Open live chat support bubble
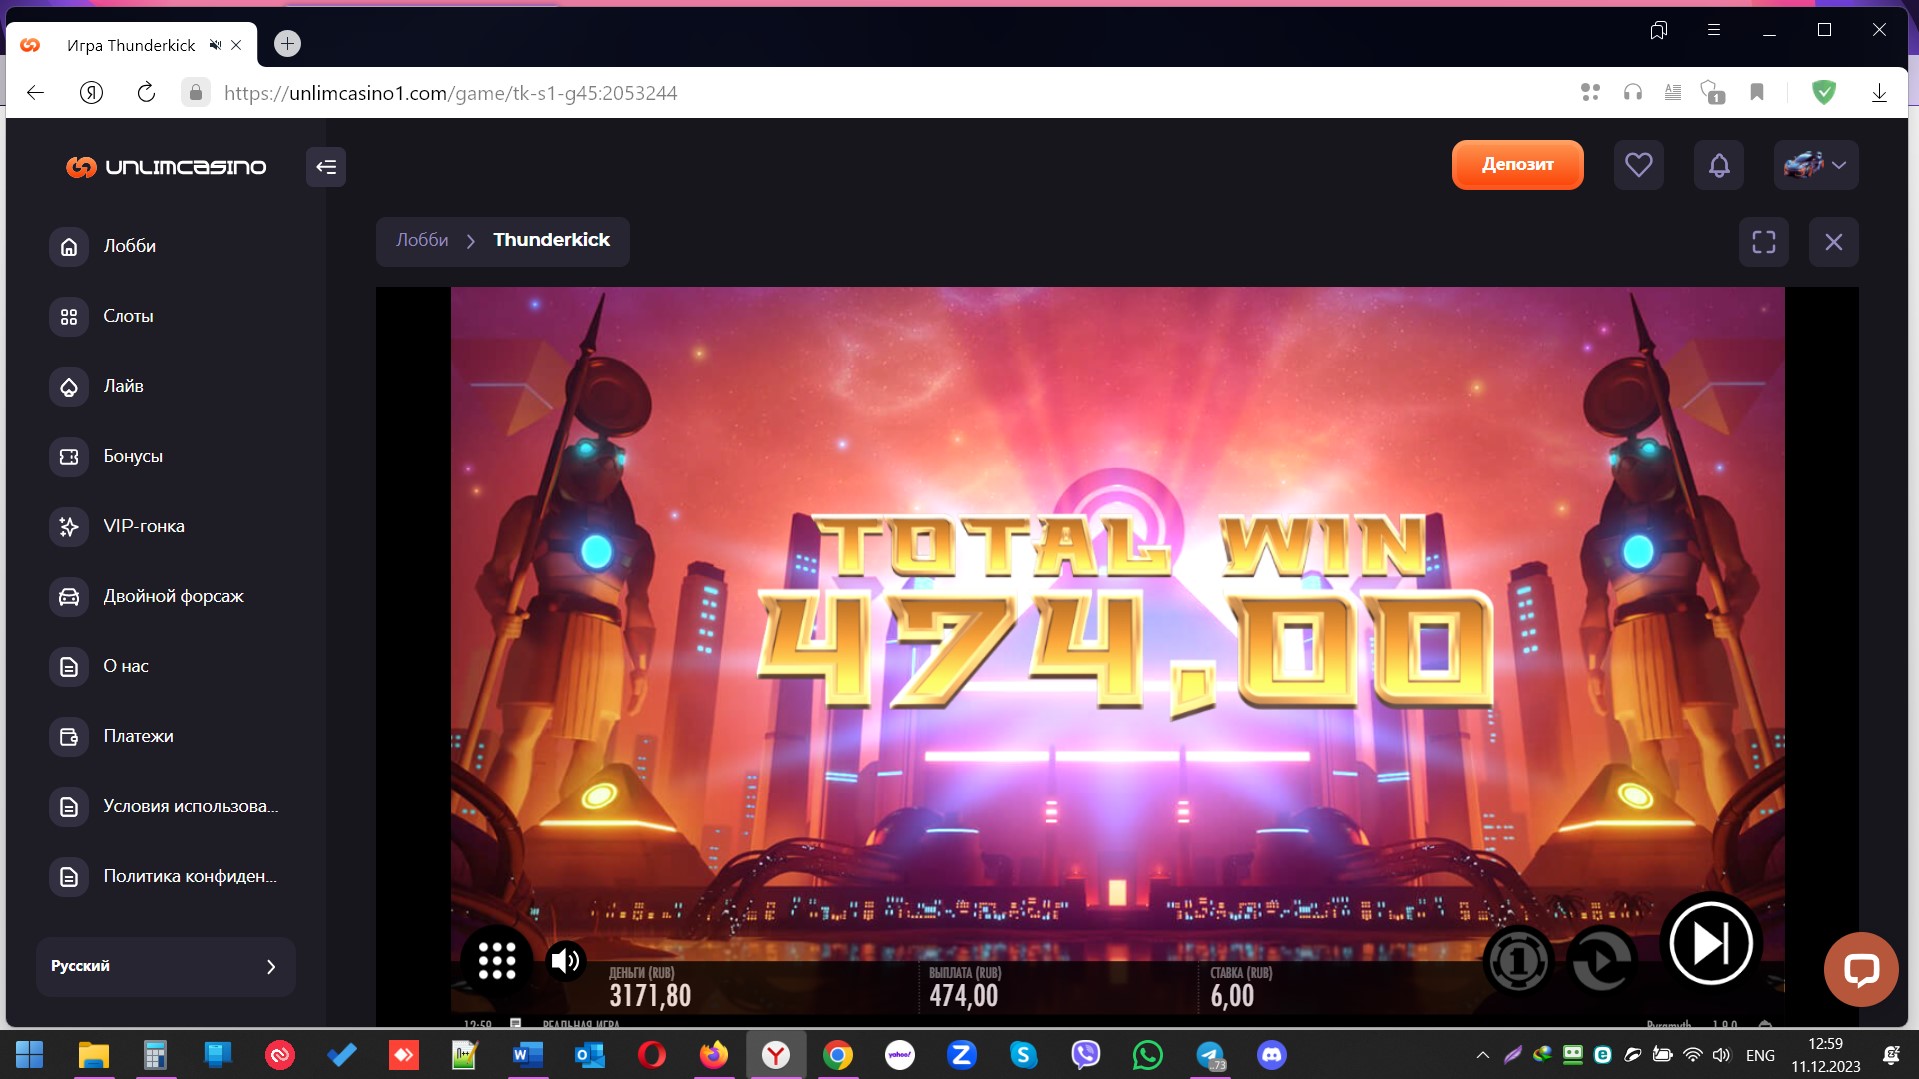This screenshot has height=1079, width=1919. (1860, 969)
